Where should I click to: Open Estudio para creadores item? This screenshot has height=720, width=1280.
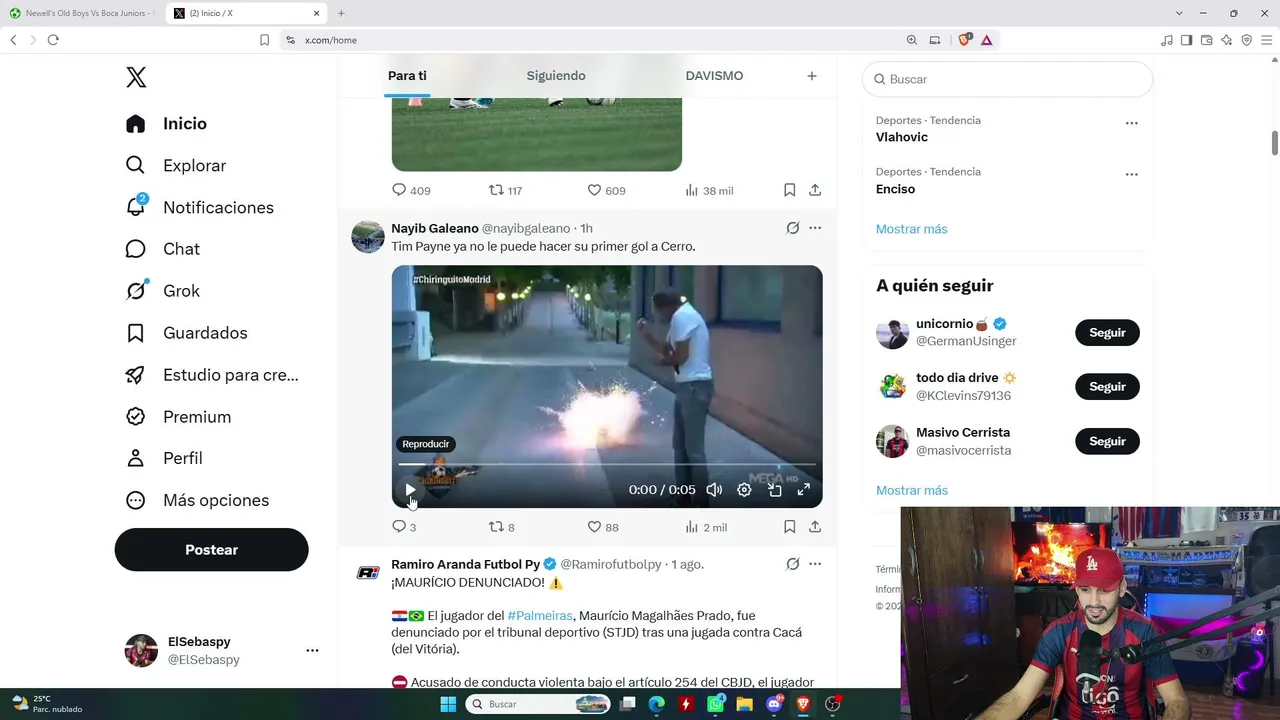[x=212, y=375]
